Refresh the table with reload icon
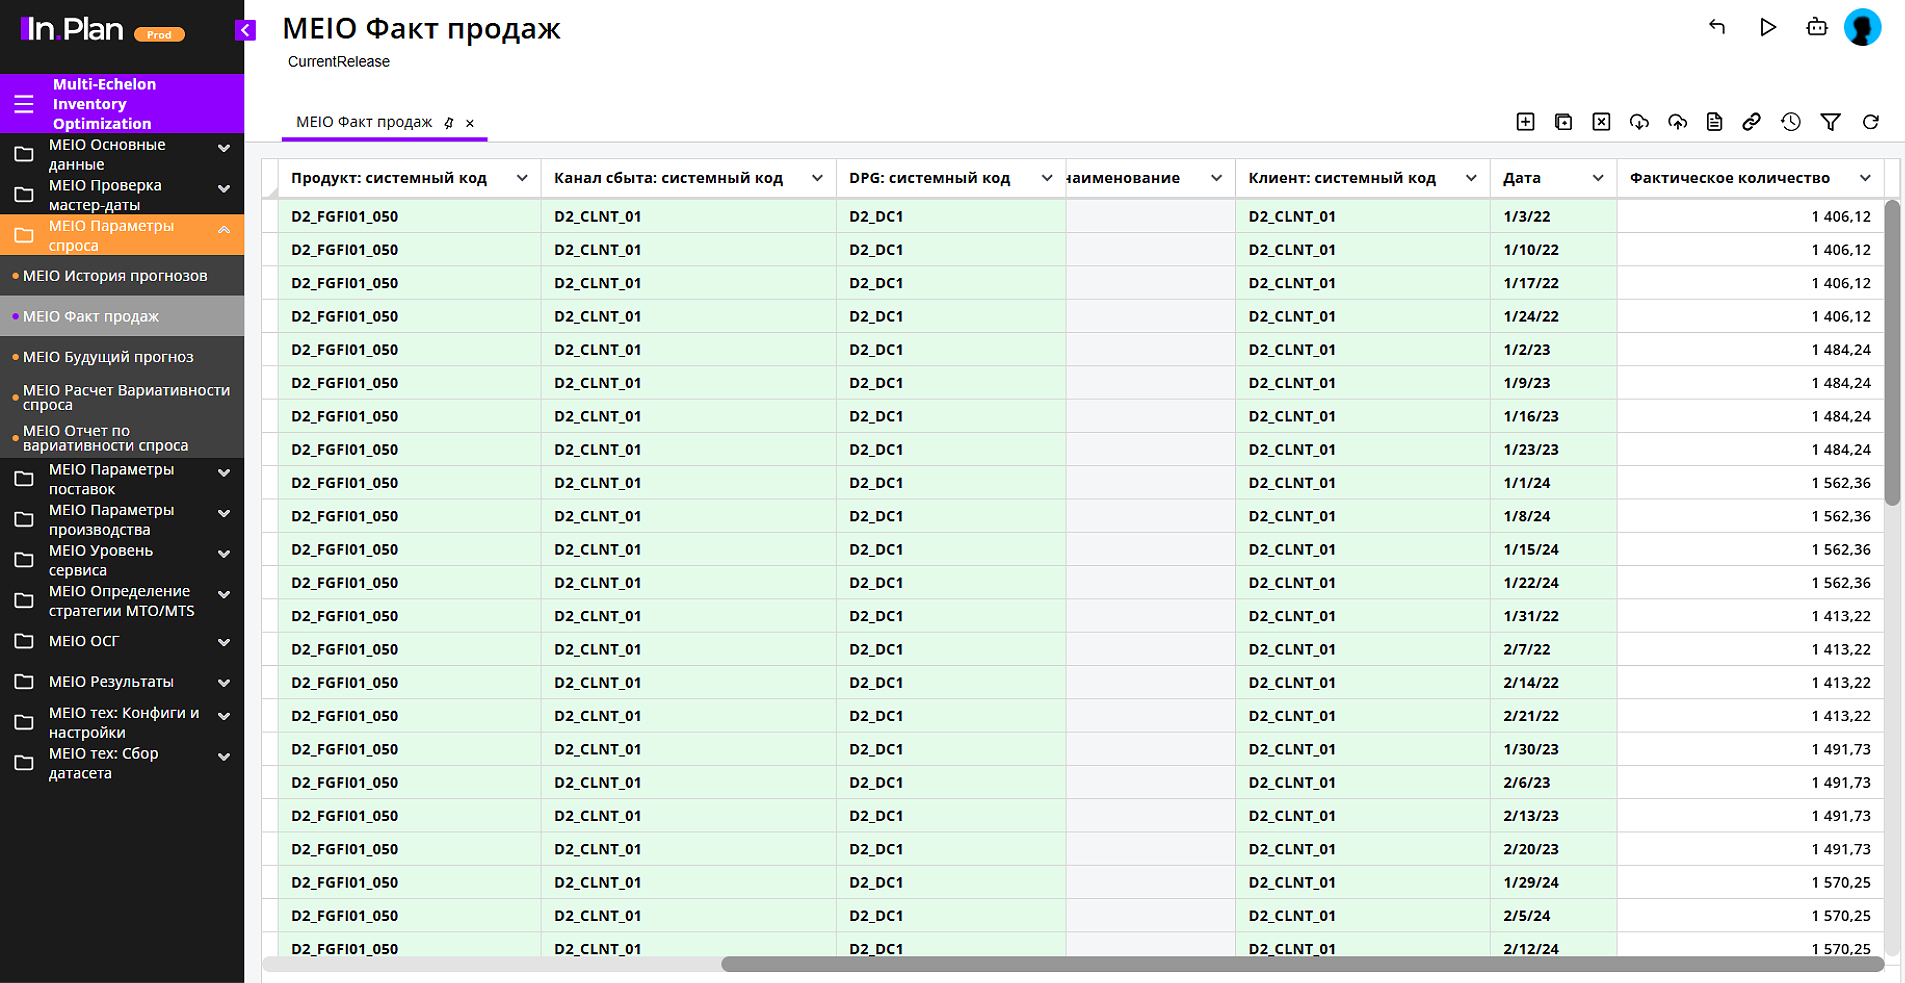Viewport: 1905px width, 983px height. (x=1870, y=122)
